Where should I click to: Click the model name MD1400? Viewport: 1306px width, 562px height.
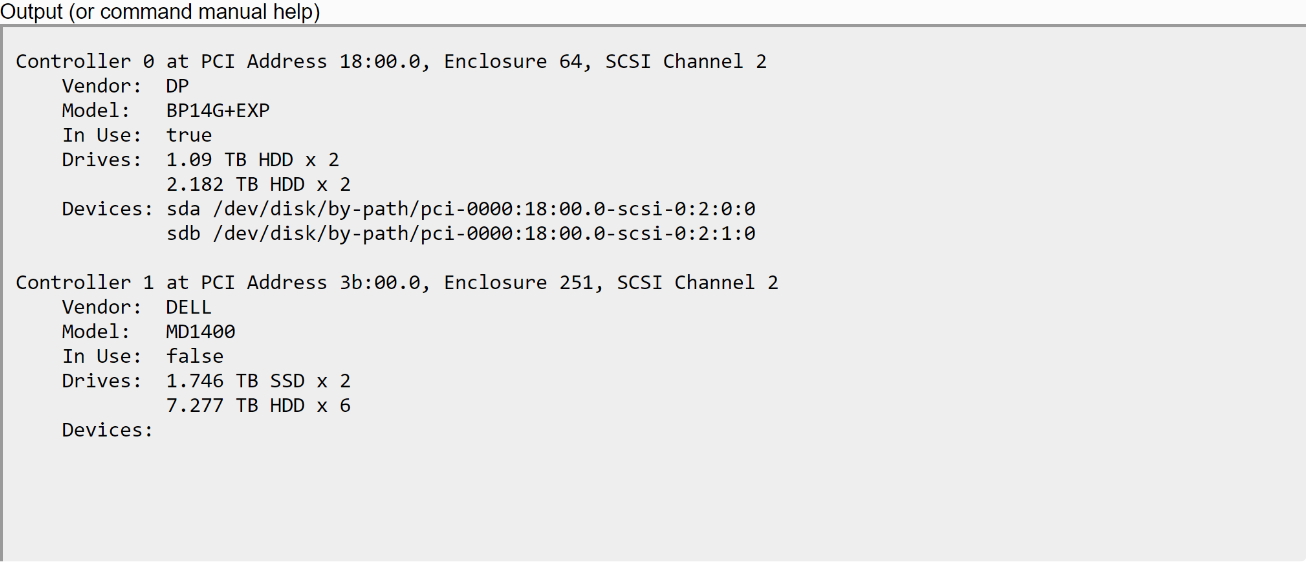point(201,332)
